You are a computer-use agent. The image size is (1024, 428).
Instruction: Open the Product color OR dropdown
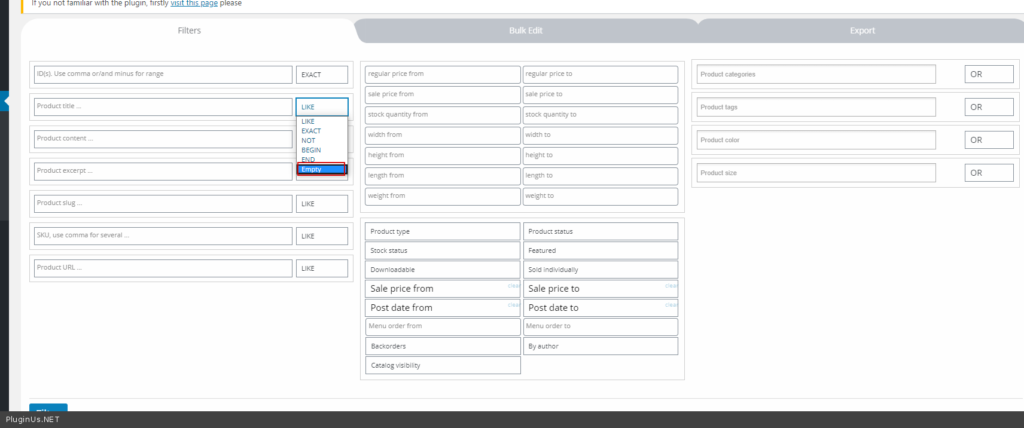click(x=989, y=140)
